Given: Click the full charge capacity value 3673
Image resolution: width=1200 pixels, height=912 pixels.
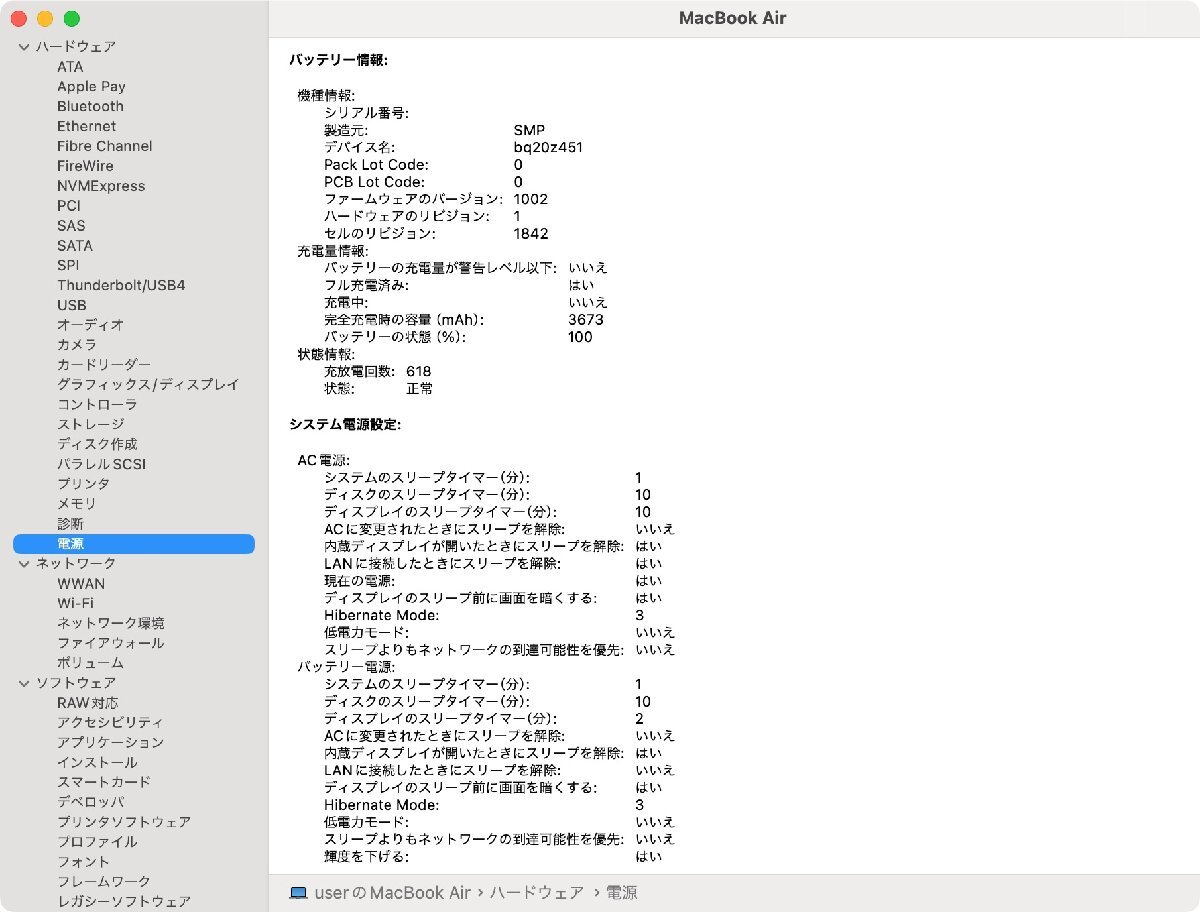Looking at the screenshot, I should click(586, 320).
